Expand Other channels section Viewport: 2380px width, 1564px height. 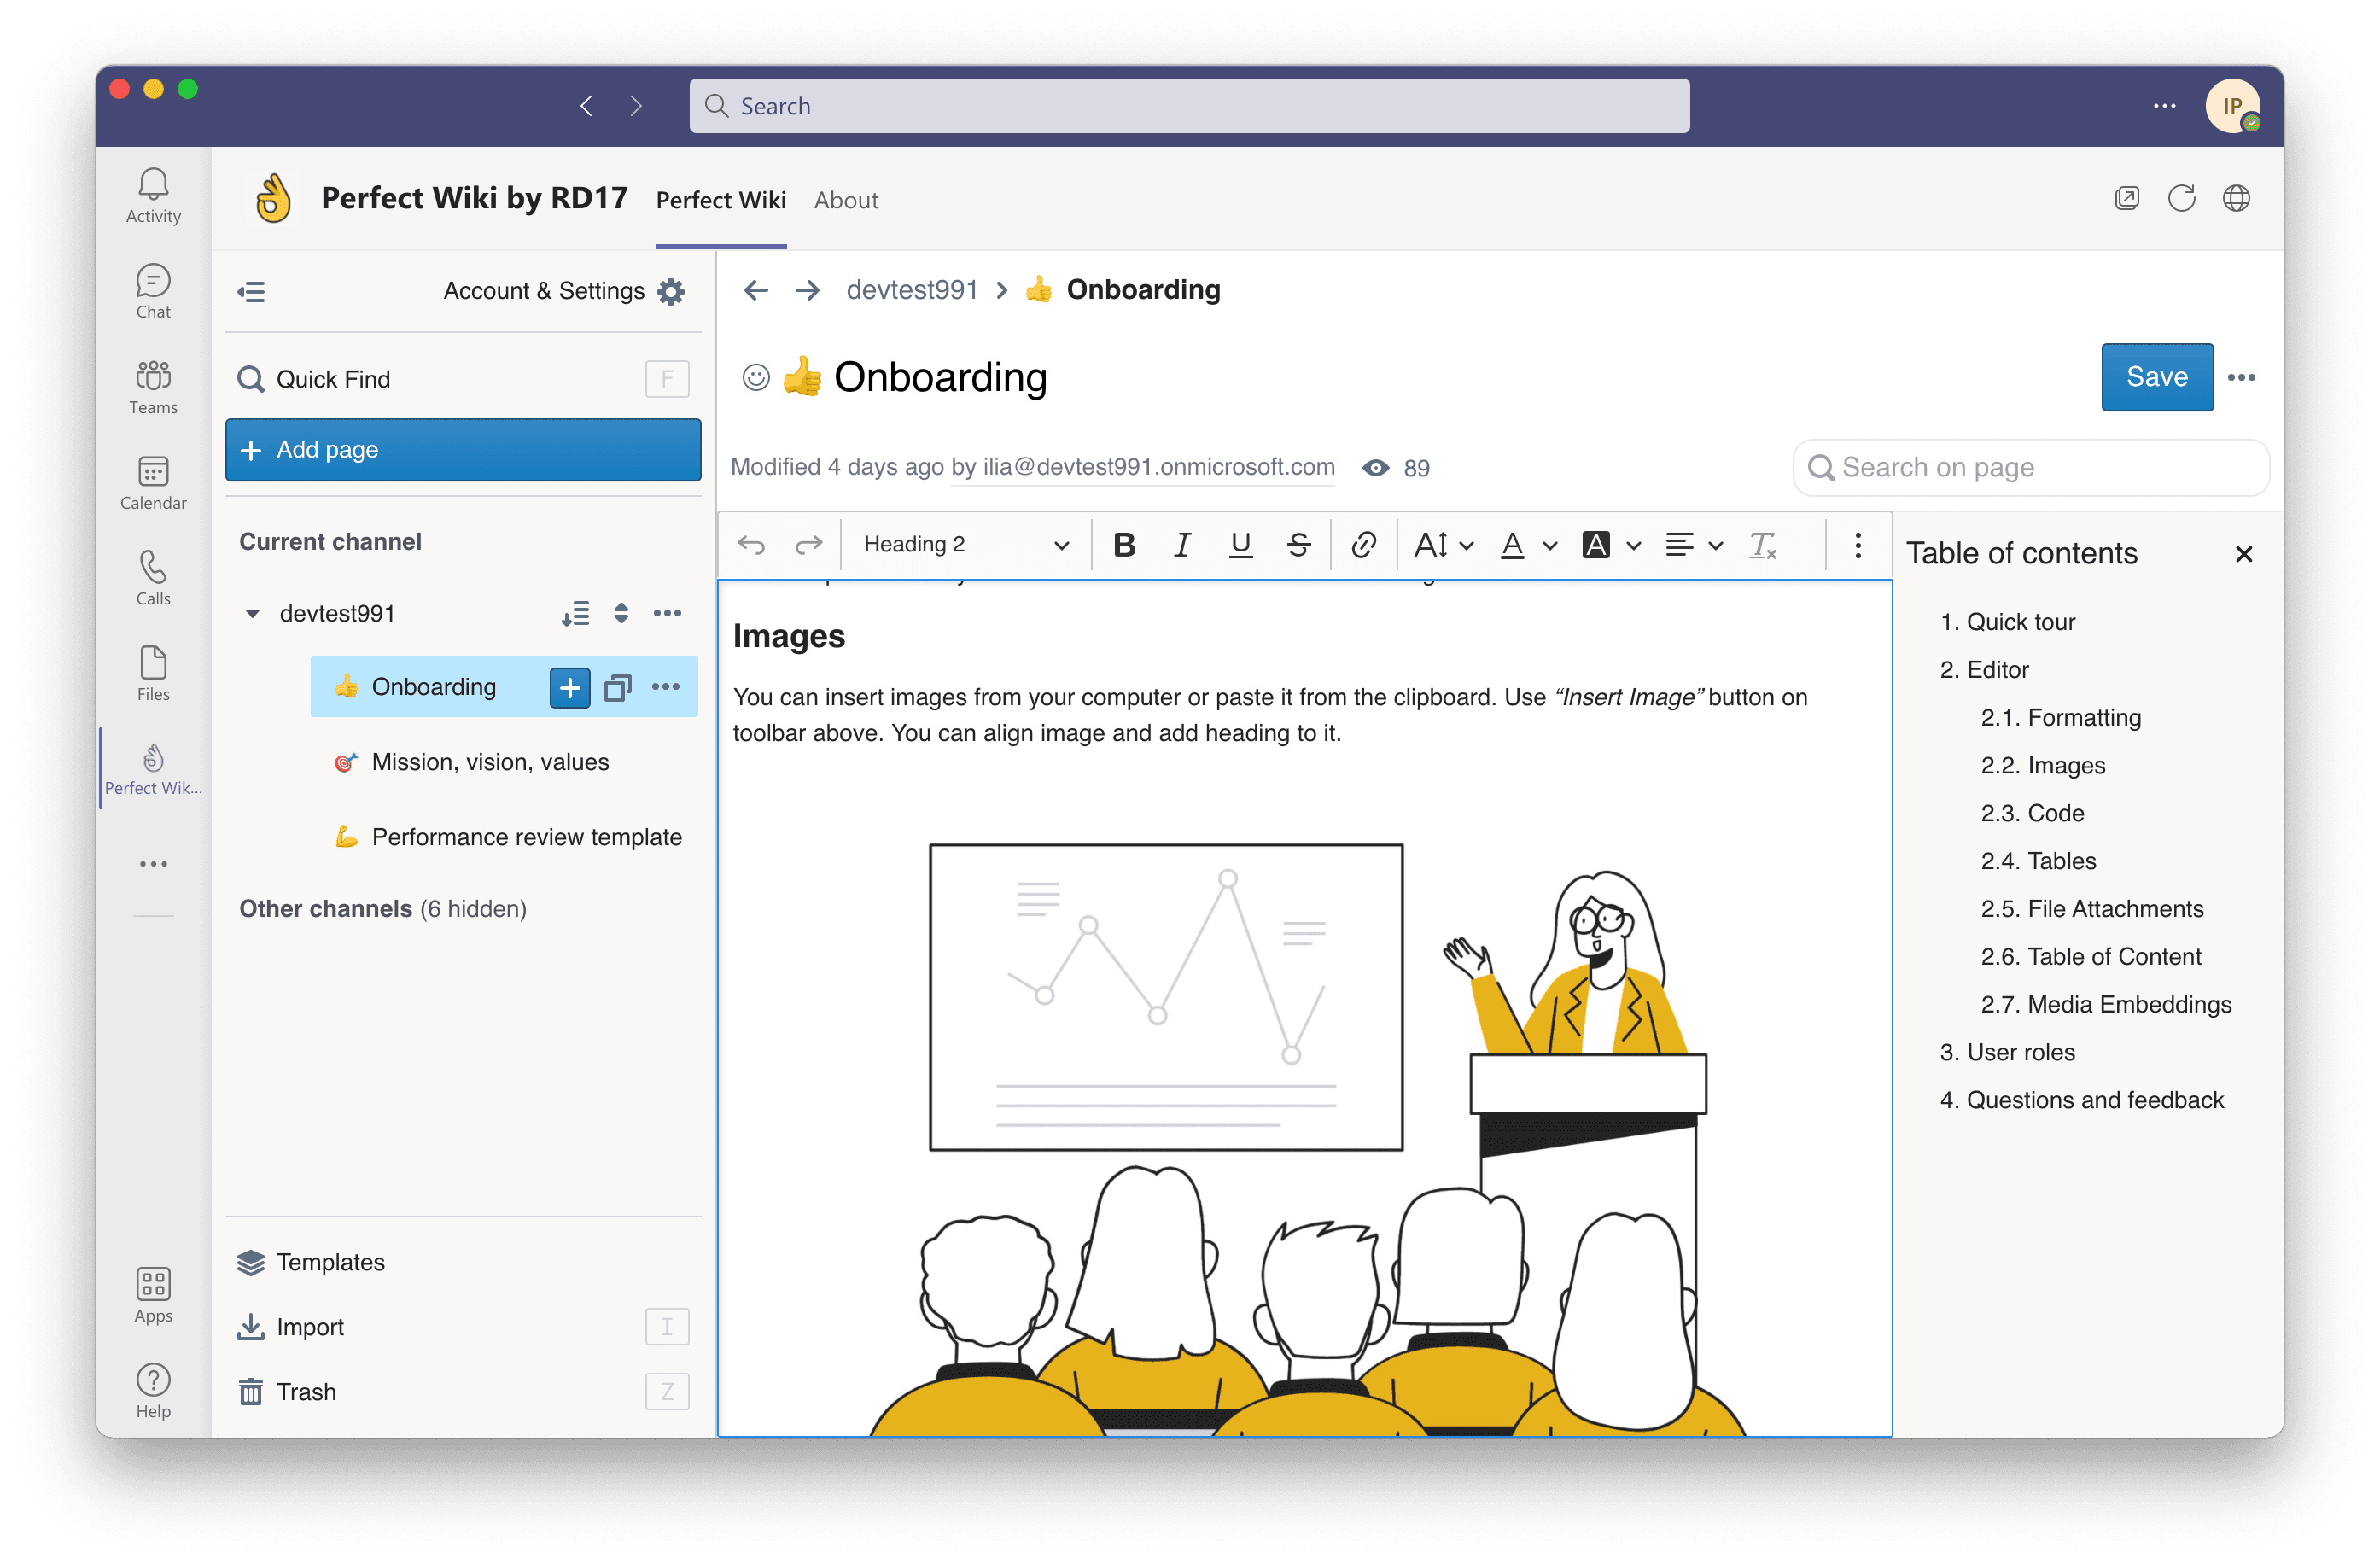[x=382, y=908]
